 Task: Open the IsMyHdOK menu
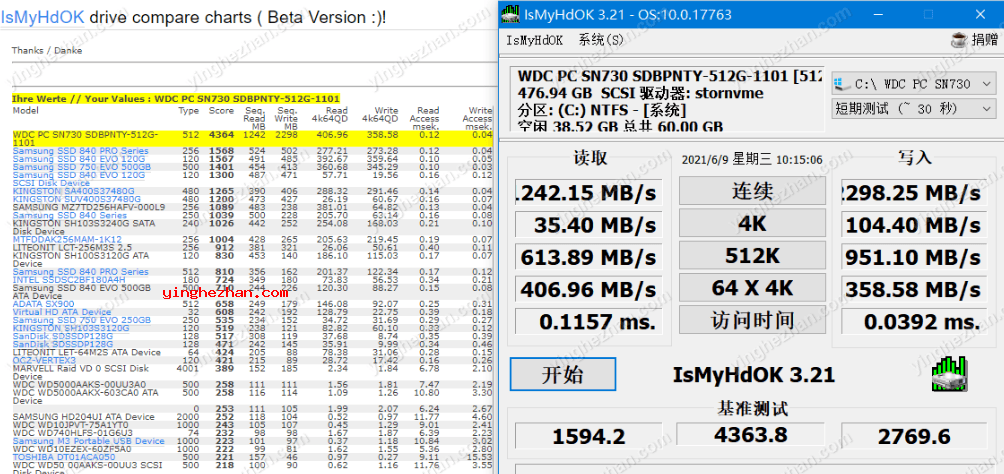535,41
